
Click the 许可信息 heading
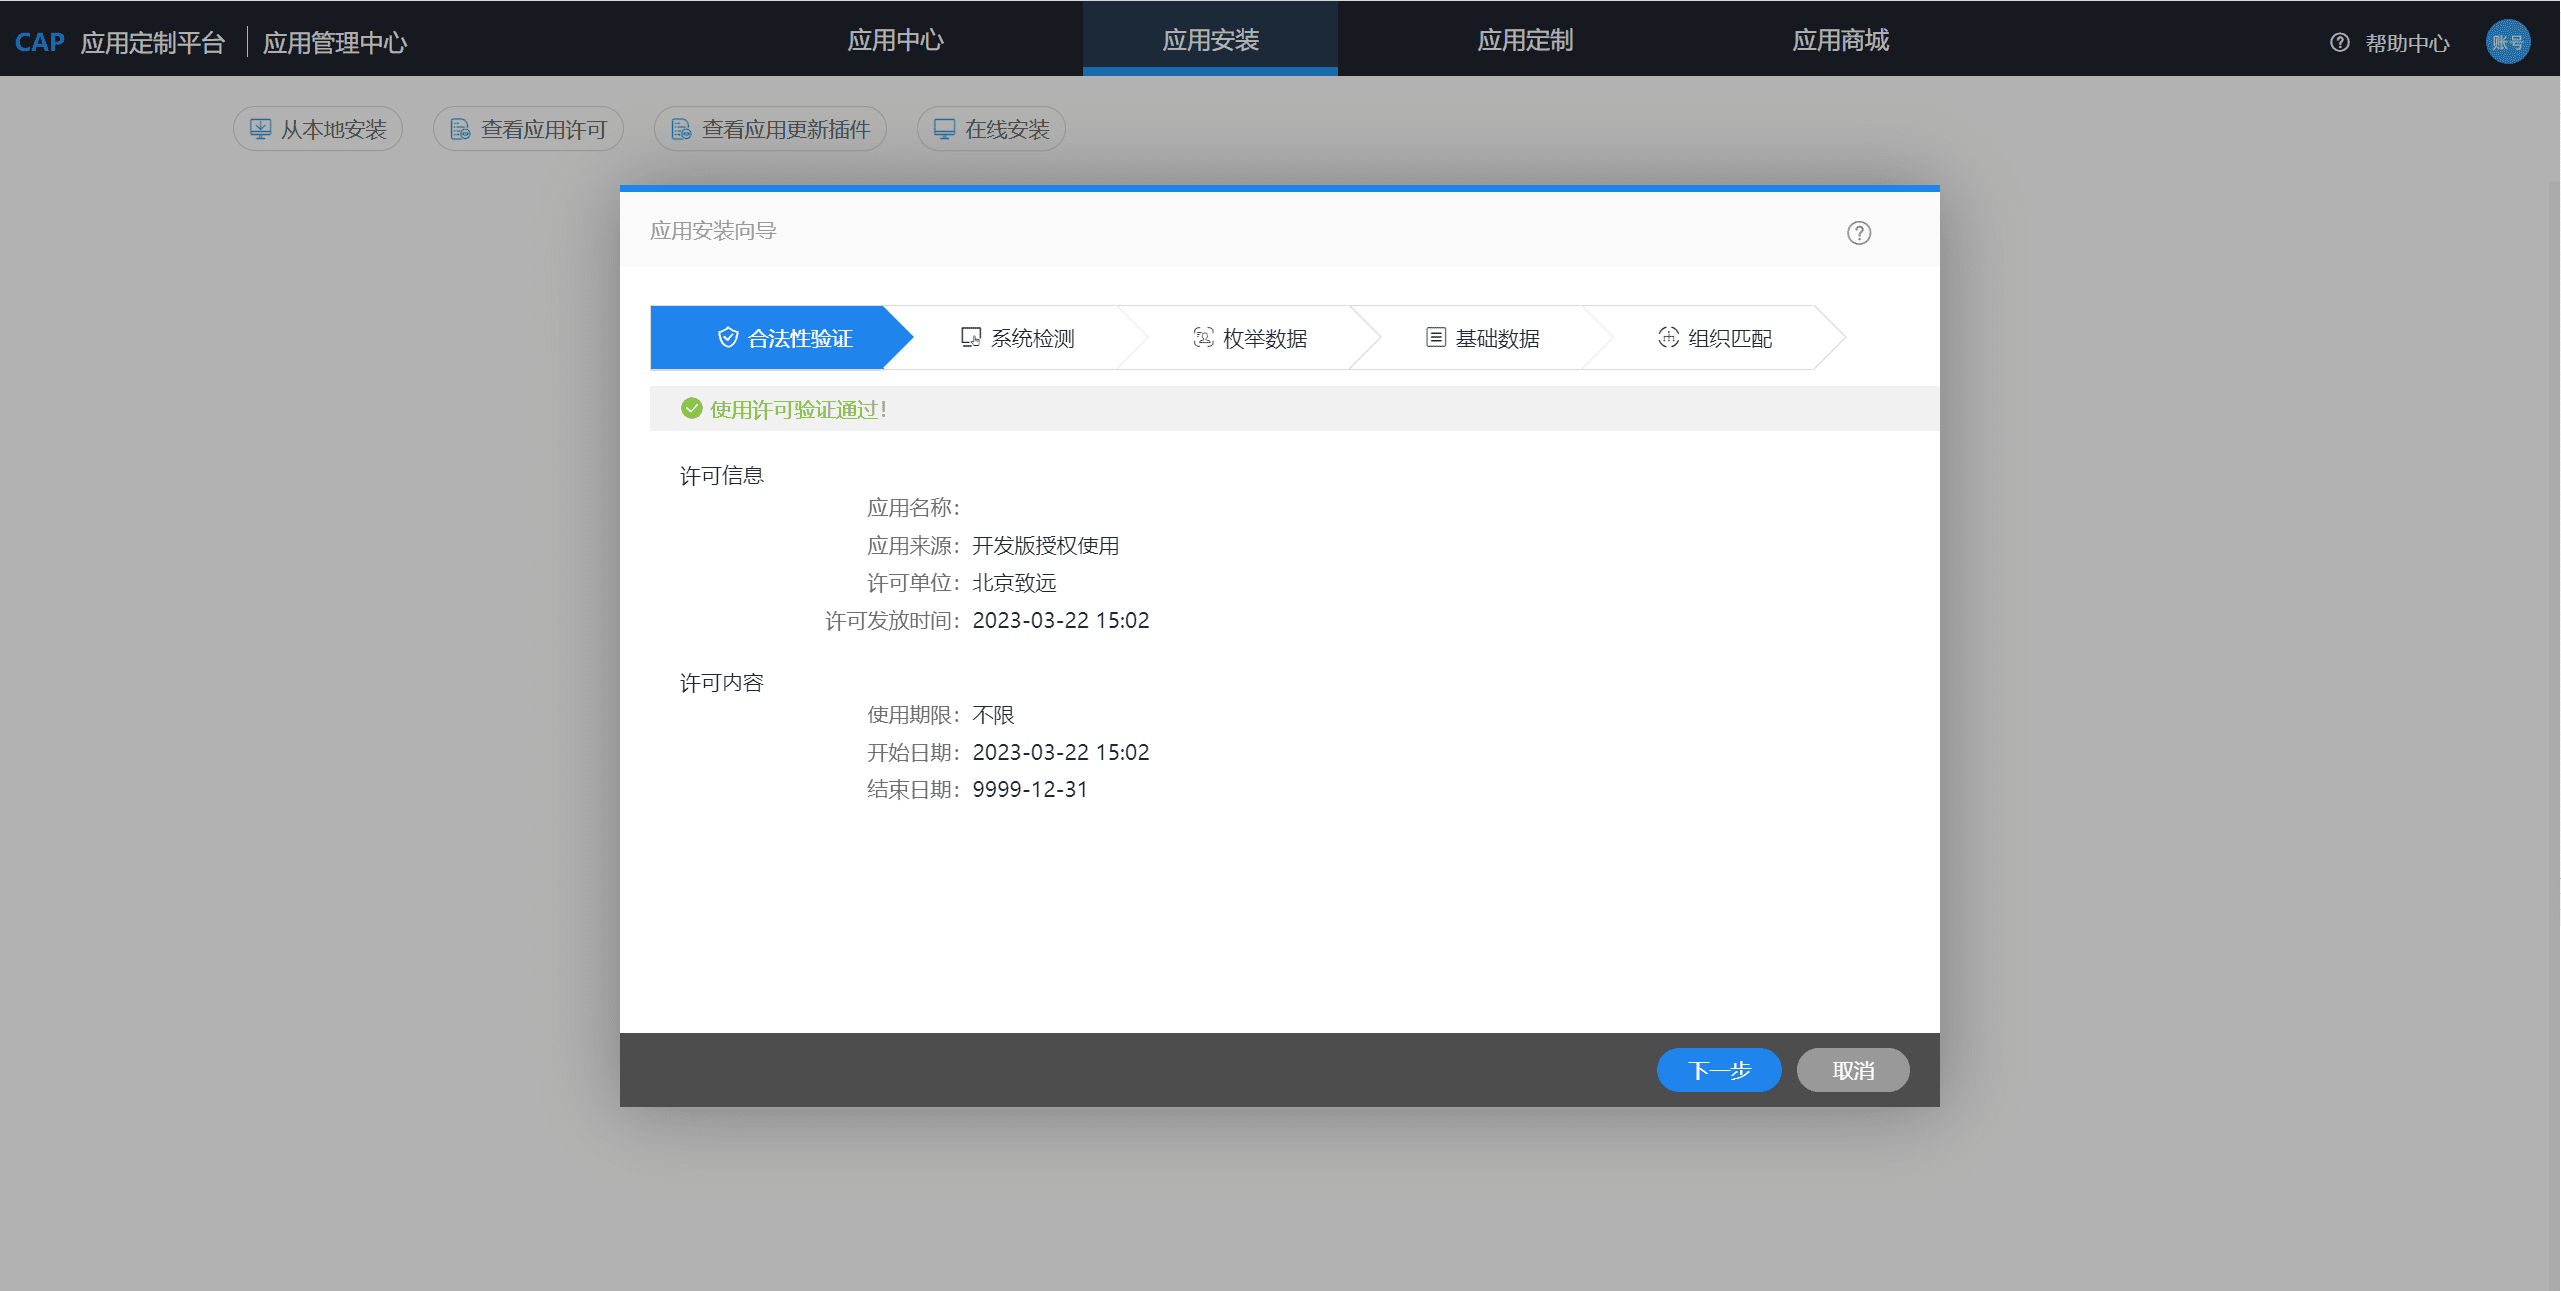[x=721, y=476]
